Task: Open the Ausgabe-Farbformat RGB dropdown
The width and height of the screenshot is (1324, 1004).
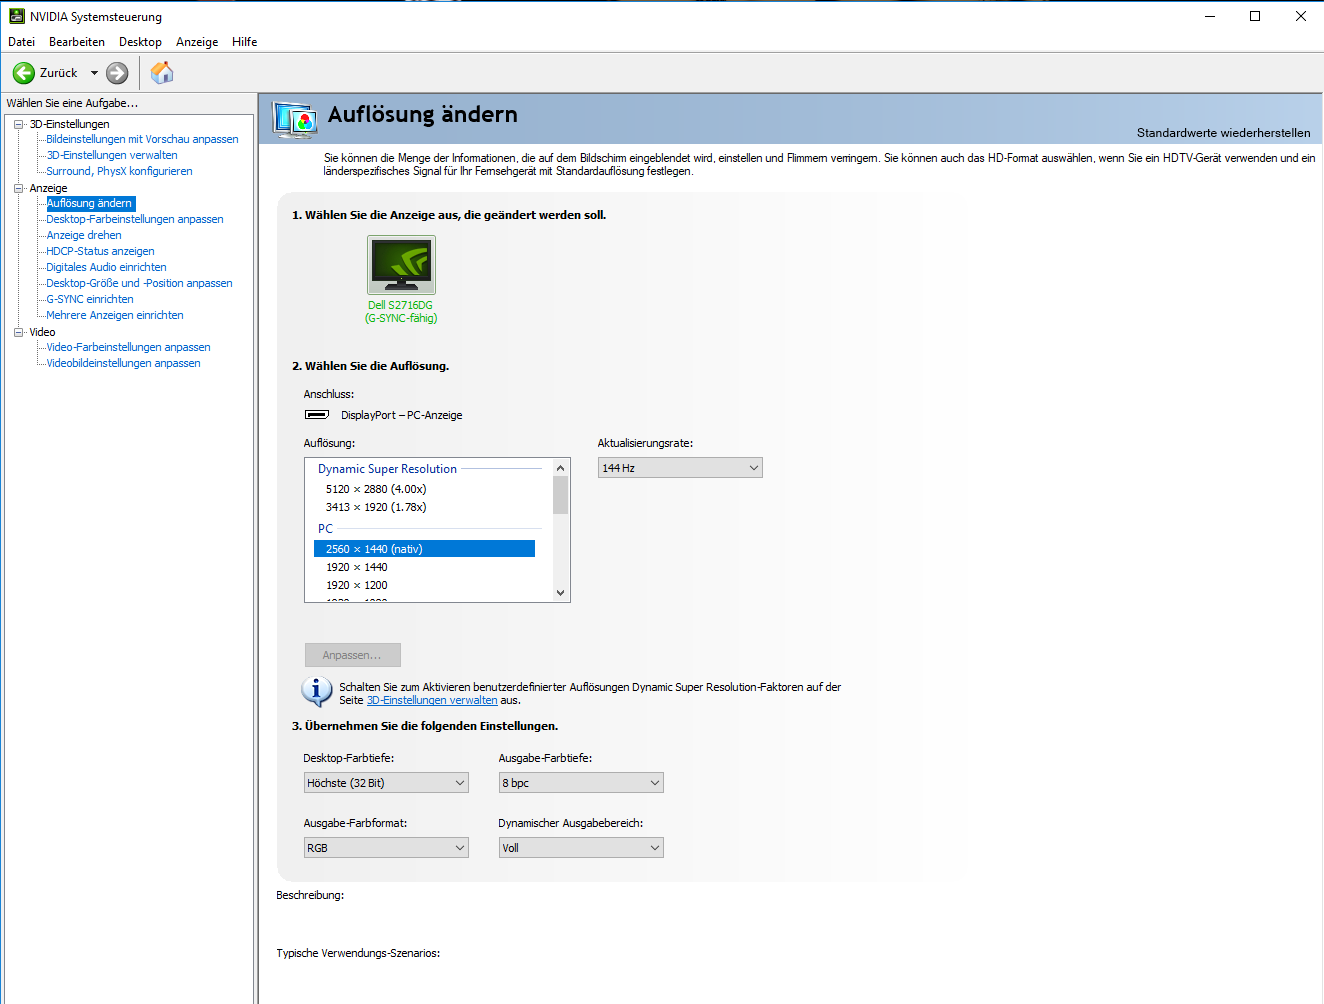Action: (x=386, y=848)
